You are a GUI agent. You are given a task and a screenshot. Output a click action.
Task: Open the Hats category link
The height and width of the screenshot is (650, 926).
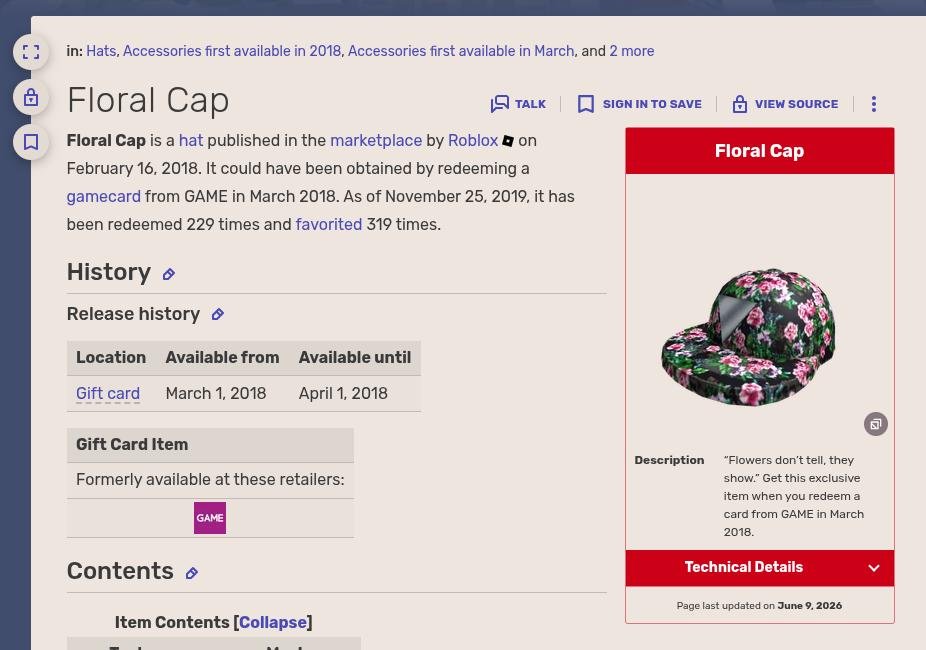[101, 51]
